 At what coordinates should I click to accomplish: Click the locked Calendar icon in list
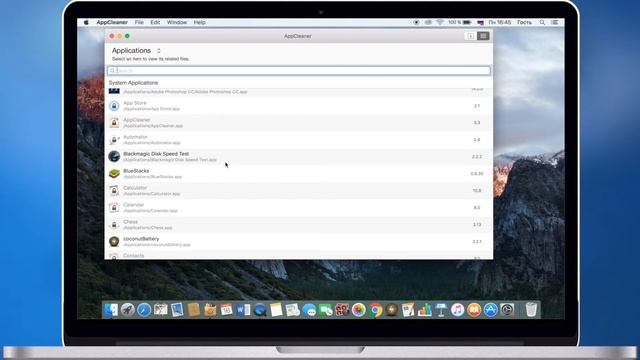click(x=114, y=208)
